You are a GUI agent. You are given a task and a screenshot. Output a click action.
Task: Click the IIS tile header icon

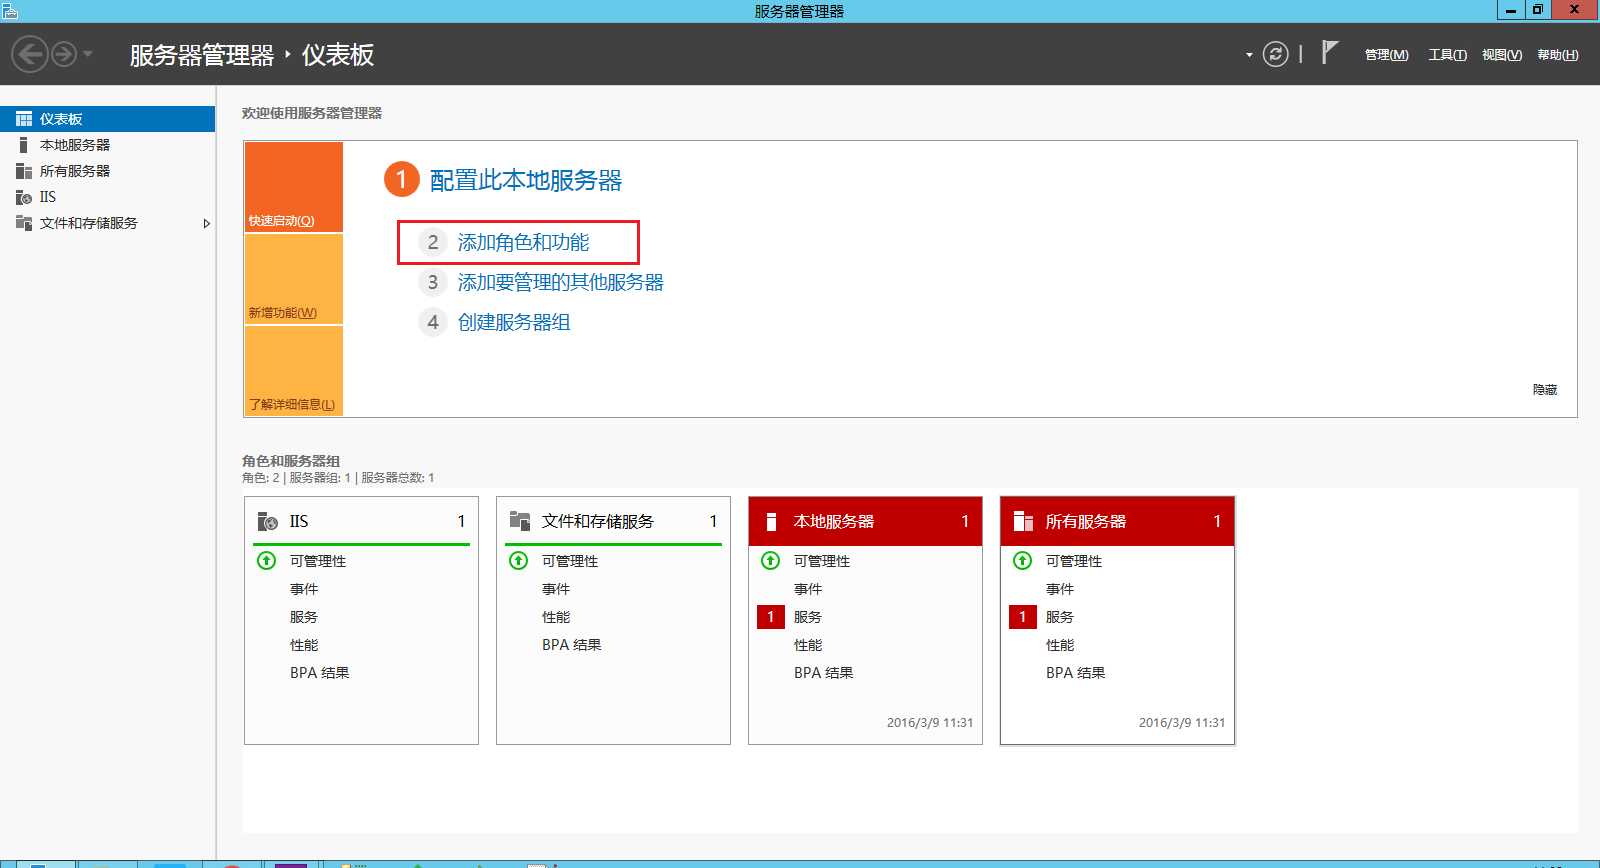(x=267, y=521)
